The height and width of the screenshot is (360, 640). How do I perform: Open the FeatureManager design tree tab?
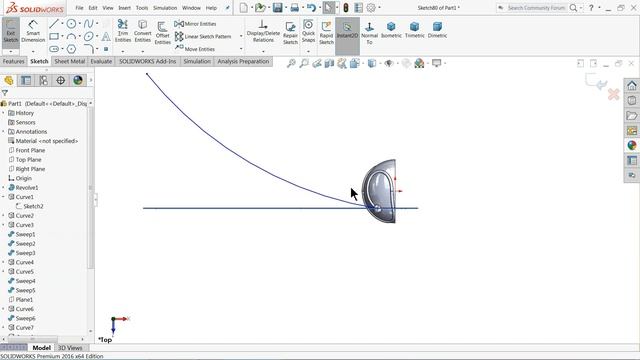(x=9, y=80)
